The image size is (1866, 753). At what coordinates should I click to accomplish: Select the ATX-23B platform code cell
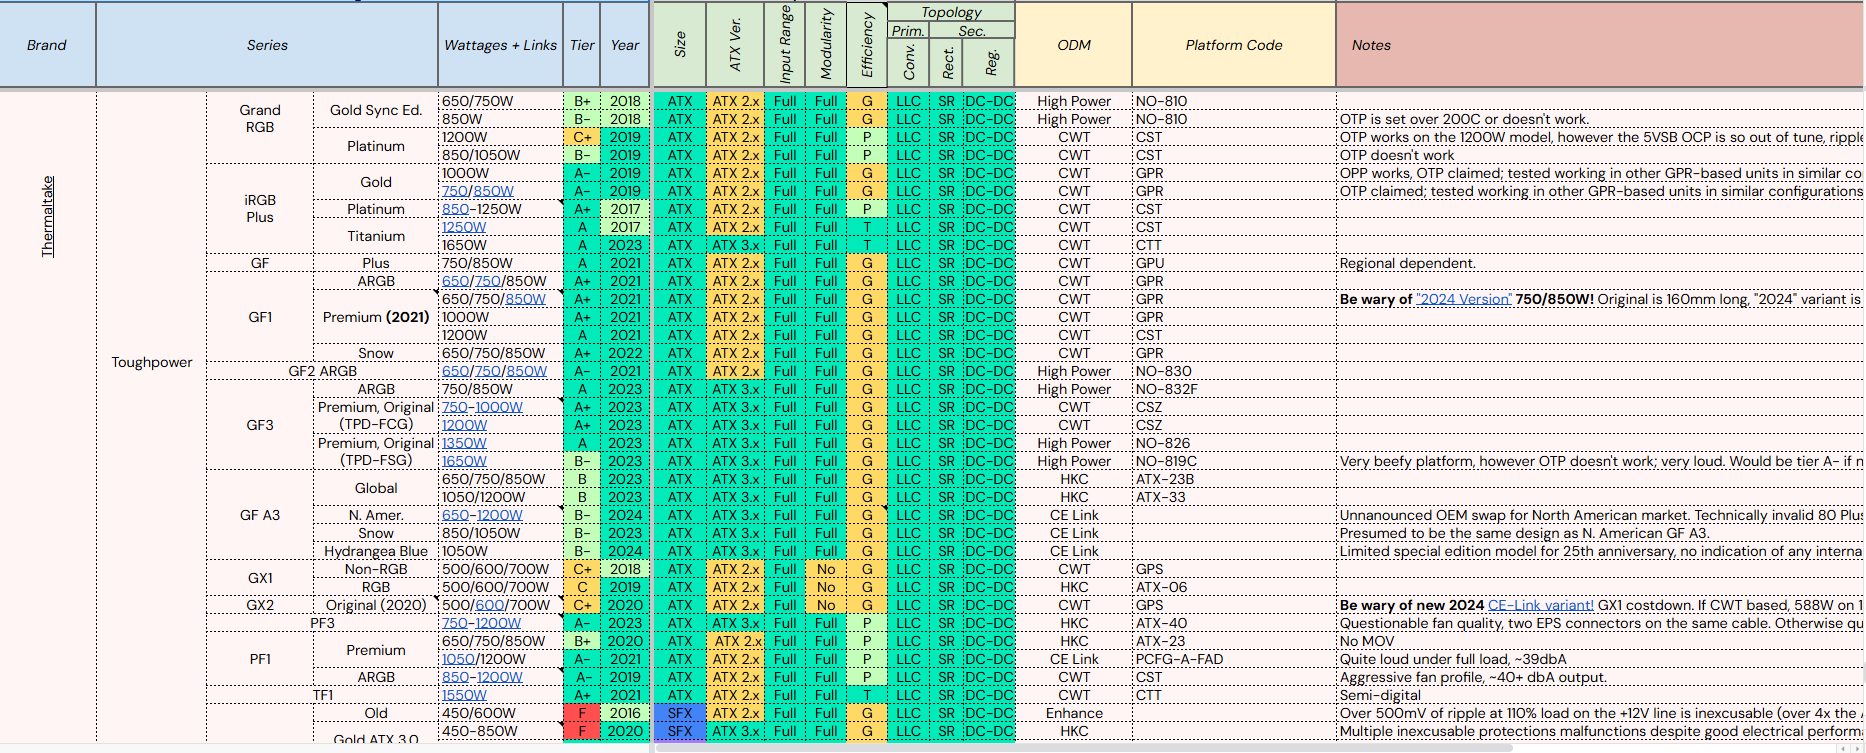[x=1234, y=479]
